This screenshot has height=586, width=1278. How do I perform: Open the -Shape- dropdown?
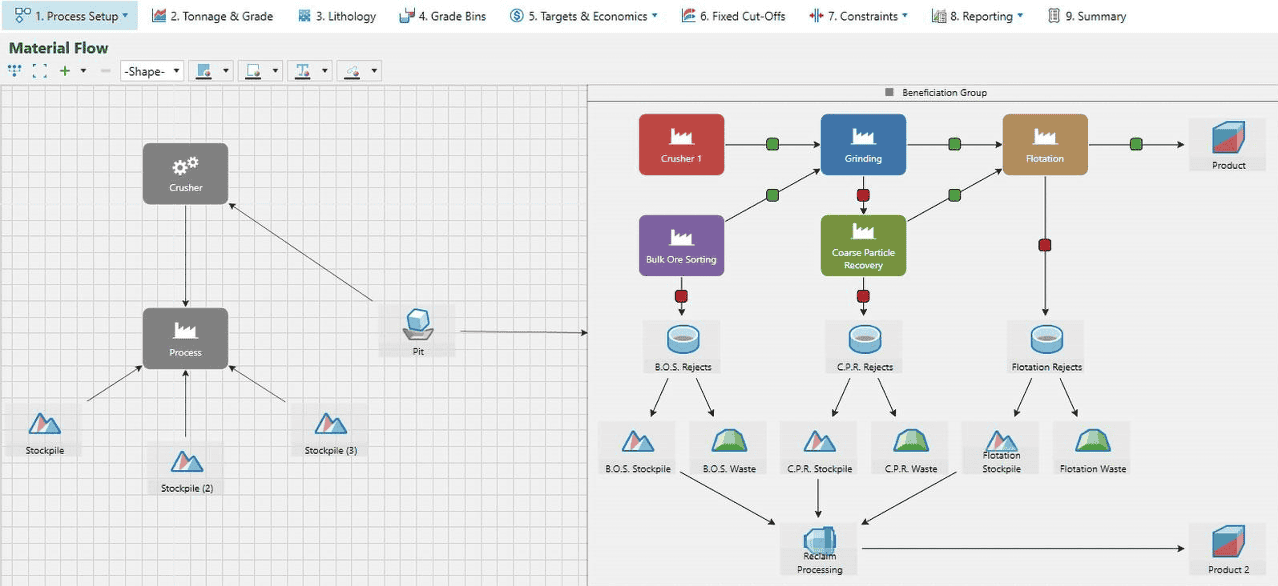point(152,71)
